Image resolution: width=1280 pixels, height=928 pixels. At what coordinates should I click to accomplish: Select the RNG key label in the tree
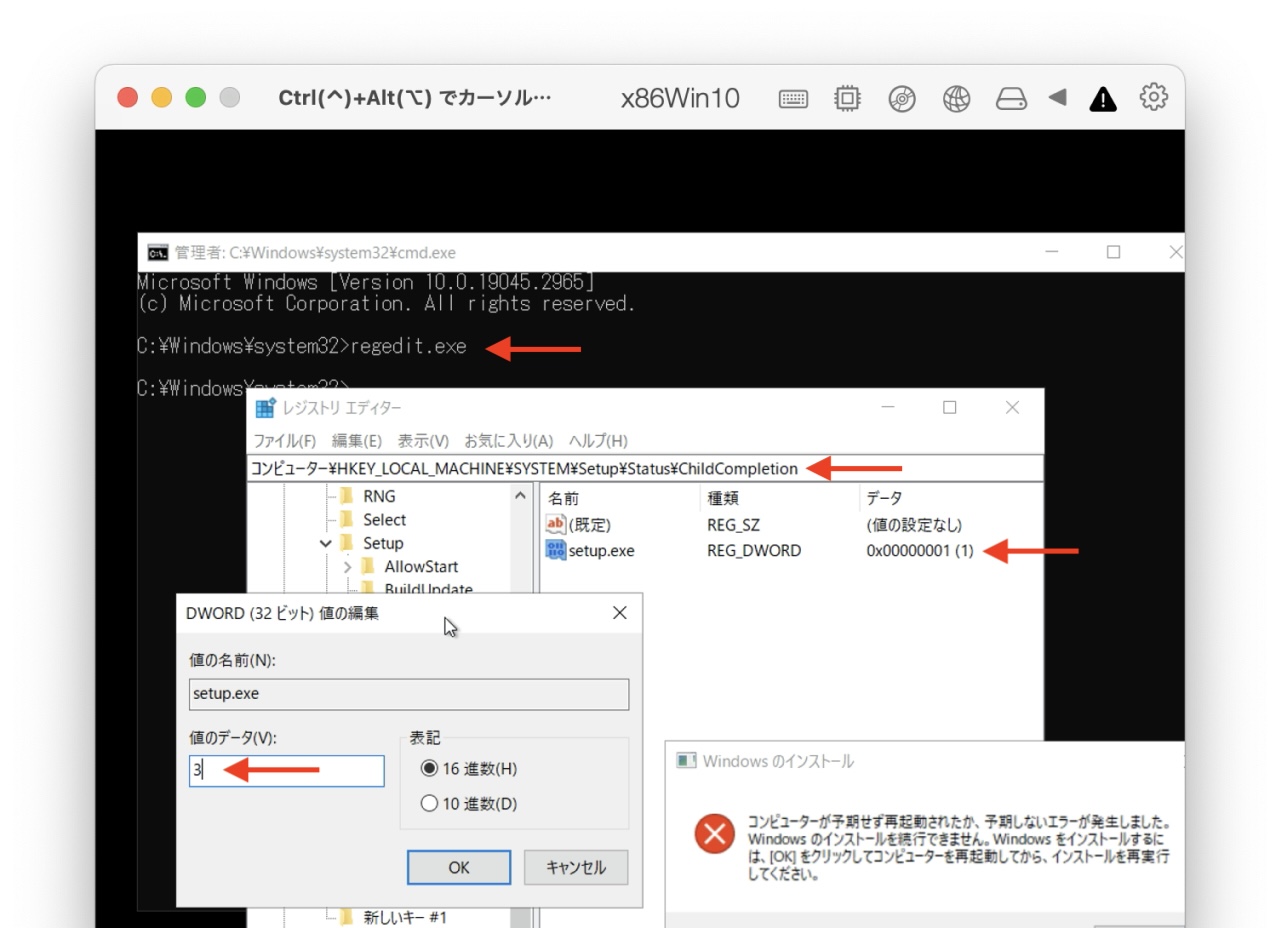point(379,496)
